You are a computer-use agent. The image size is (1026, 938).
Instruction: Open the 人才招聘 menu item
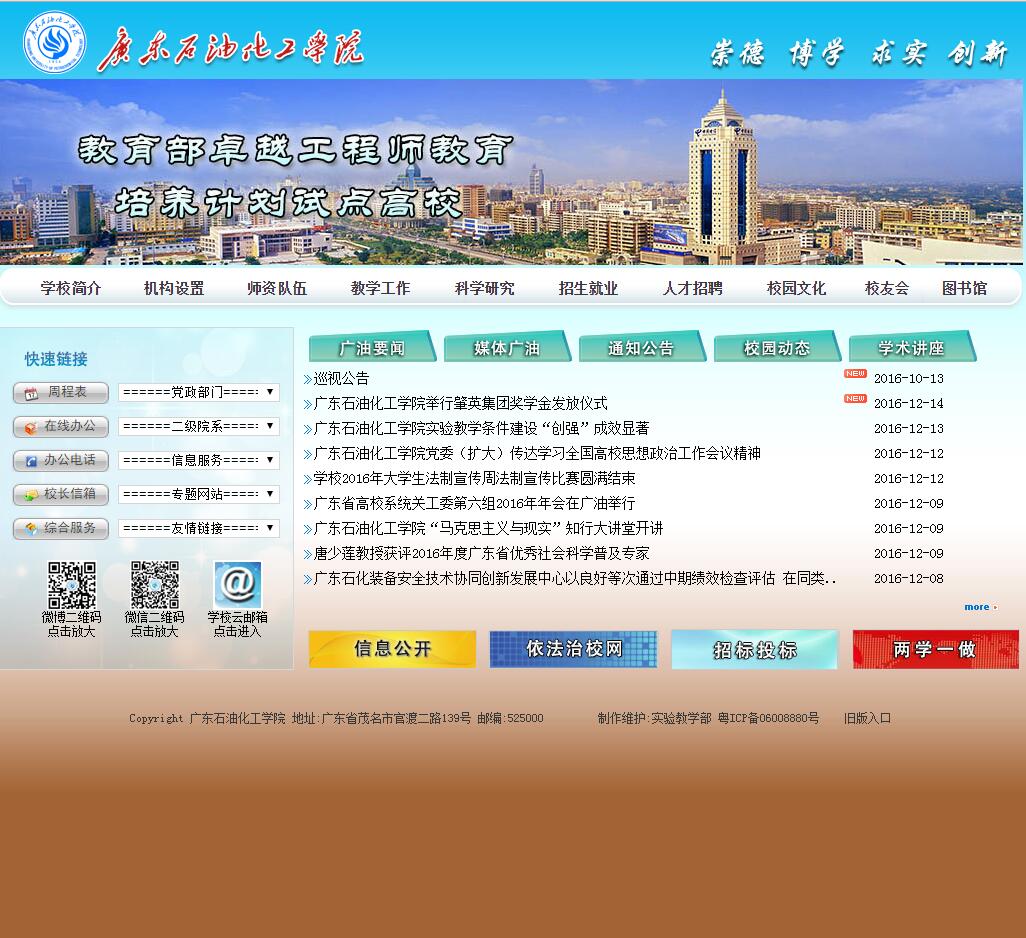(692, 288)
